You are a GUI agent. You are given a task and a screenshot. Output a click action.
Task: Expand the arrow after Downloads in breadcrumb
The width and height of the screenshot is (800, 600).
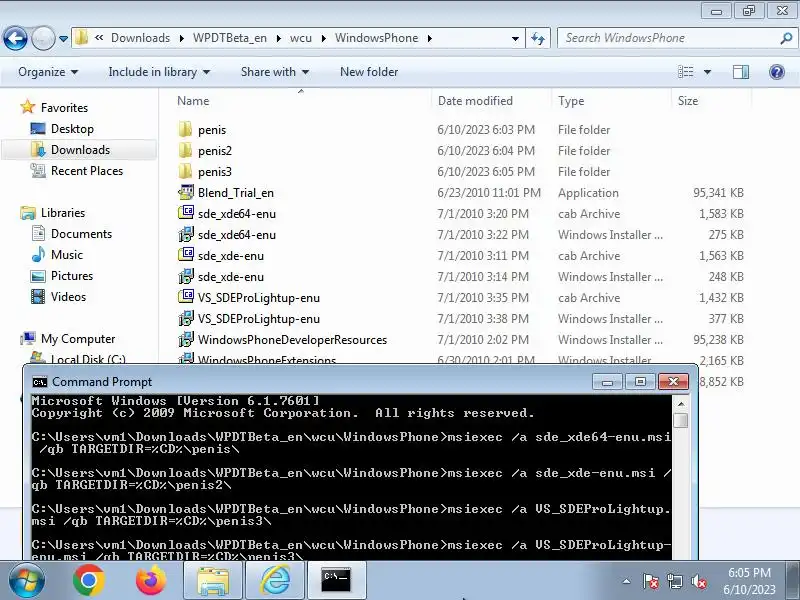[182, 39]
